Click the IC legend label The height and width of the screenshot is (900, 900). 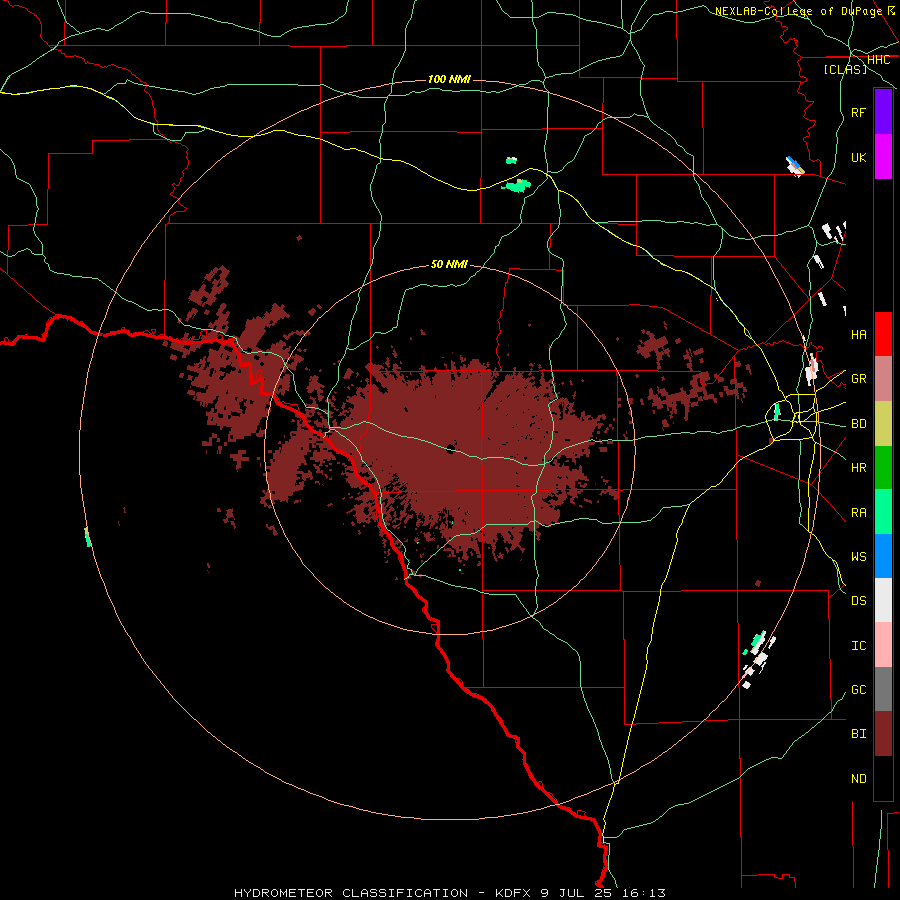click(x=858, y=645)
